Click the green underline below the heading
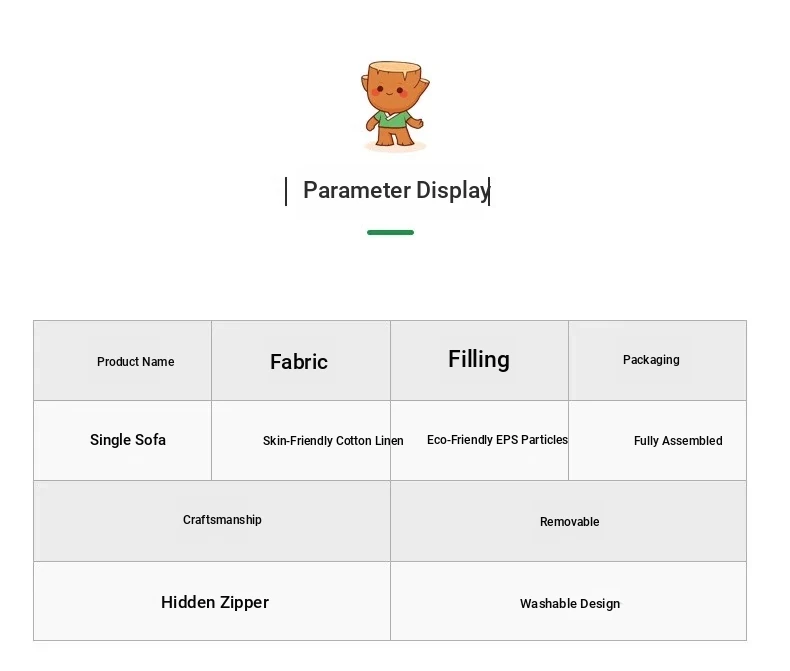Viewport: 790px width, 671px height. coord(390,232)
